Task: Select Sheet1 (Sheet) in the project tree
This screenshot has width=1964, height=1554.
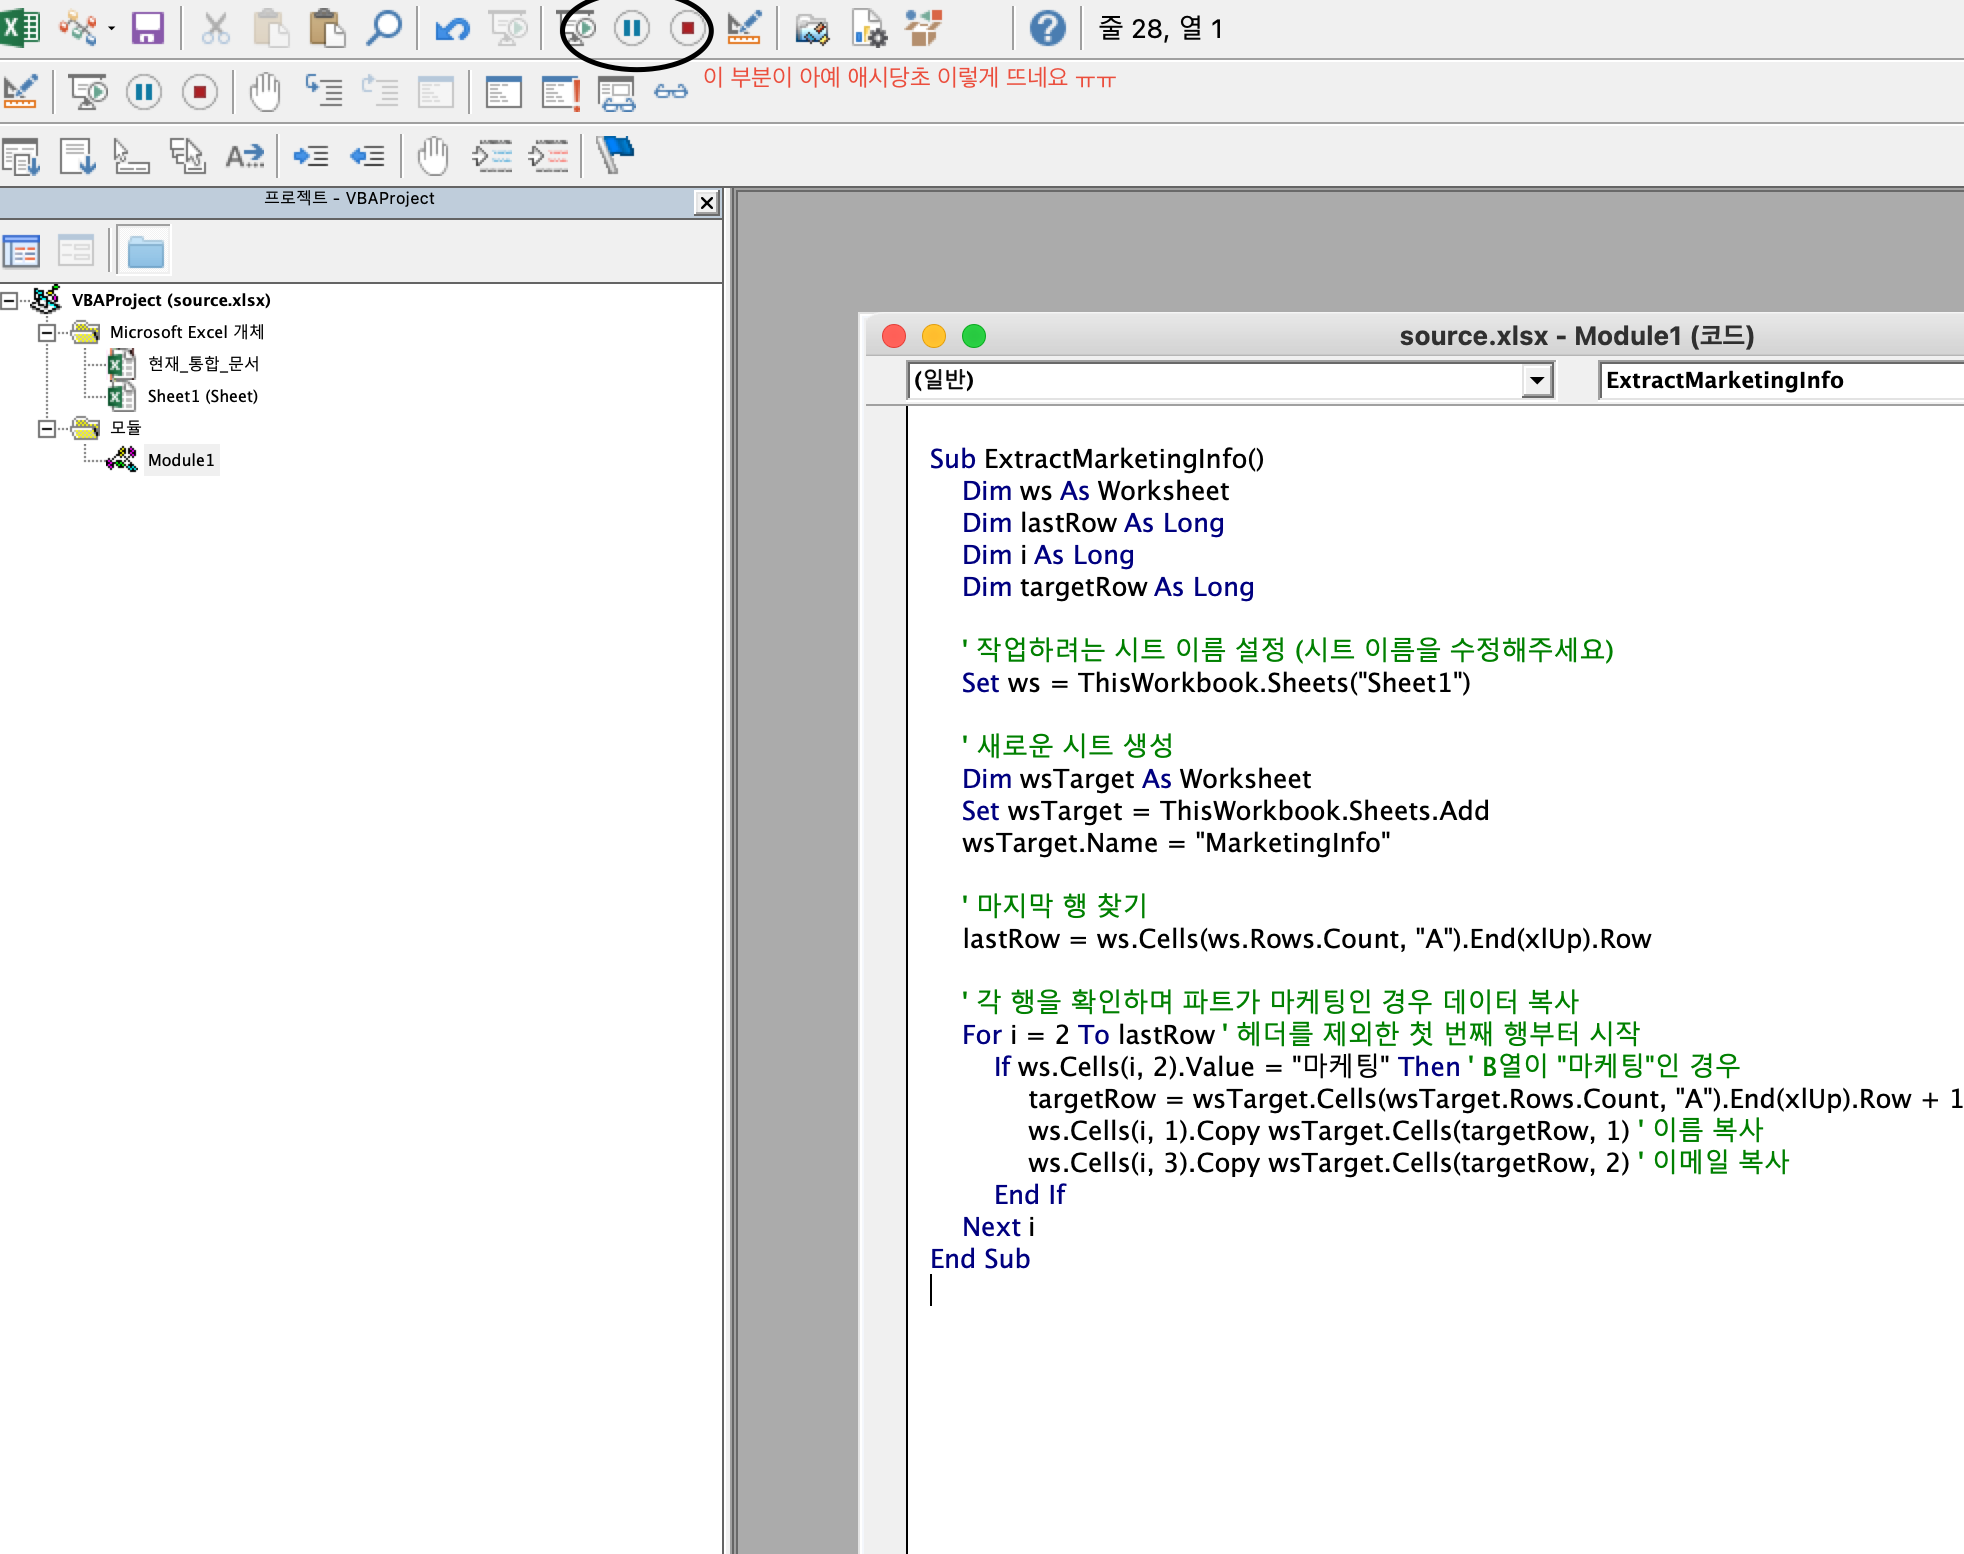Action: [x=203, y=396]
